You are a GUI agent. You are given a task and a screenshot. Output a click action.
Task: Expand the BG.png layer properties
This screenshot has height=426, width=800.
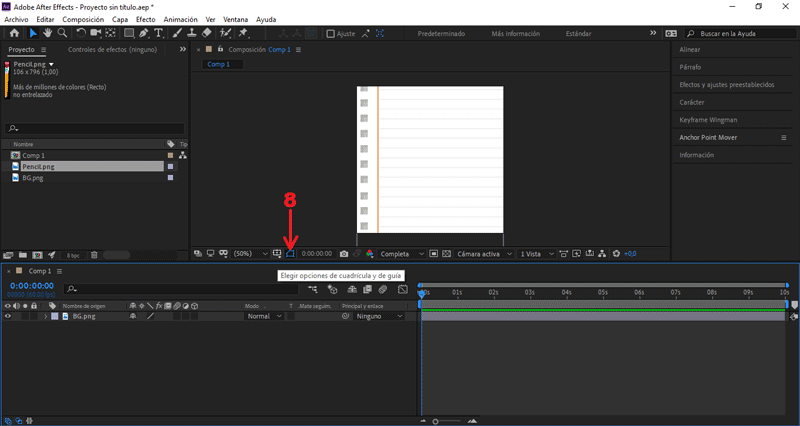[x=45, y=316]
